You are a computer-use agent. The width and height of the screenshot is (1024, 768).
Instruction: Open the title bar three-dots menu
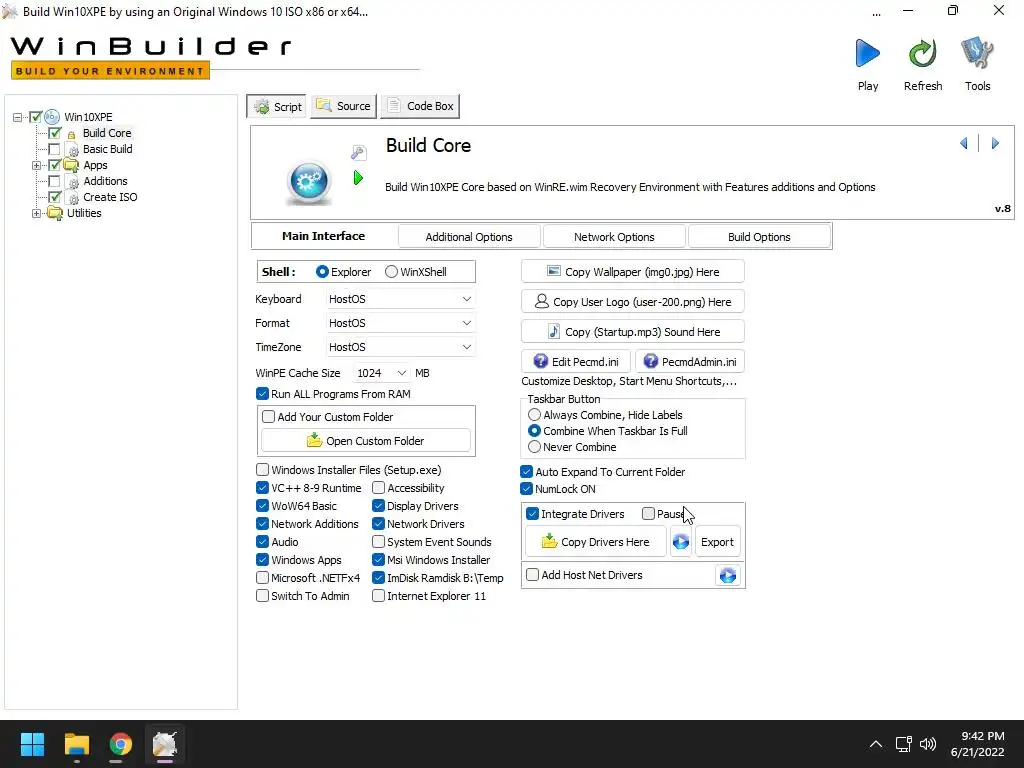point(876,12)
